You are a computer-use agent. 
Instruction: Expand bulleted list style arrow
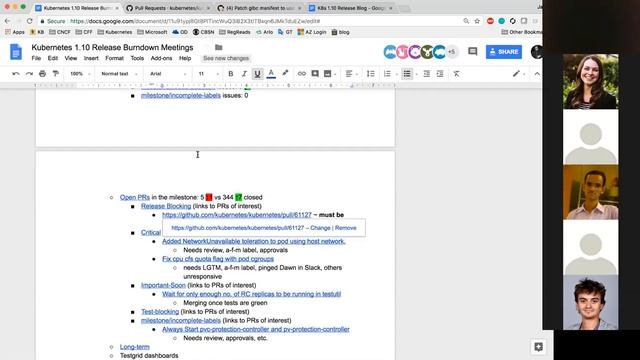click(416, 74)
